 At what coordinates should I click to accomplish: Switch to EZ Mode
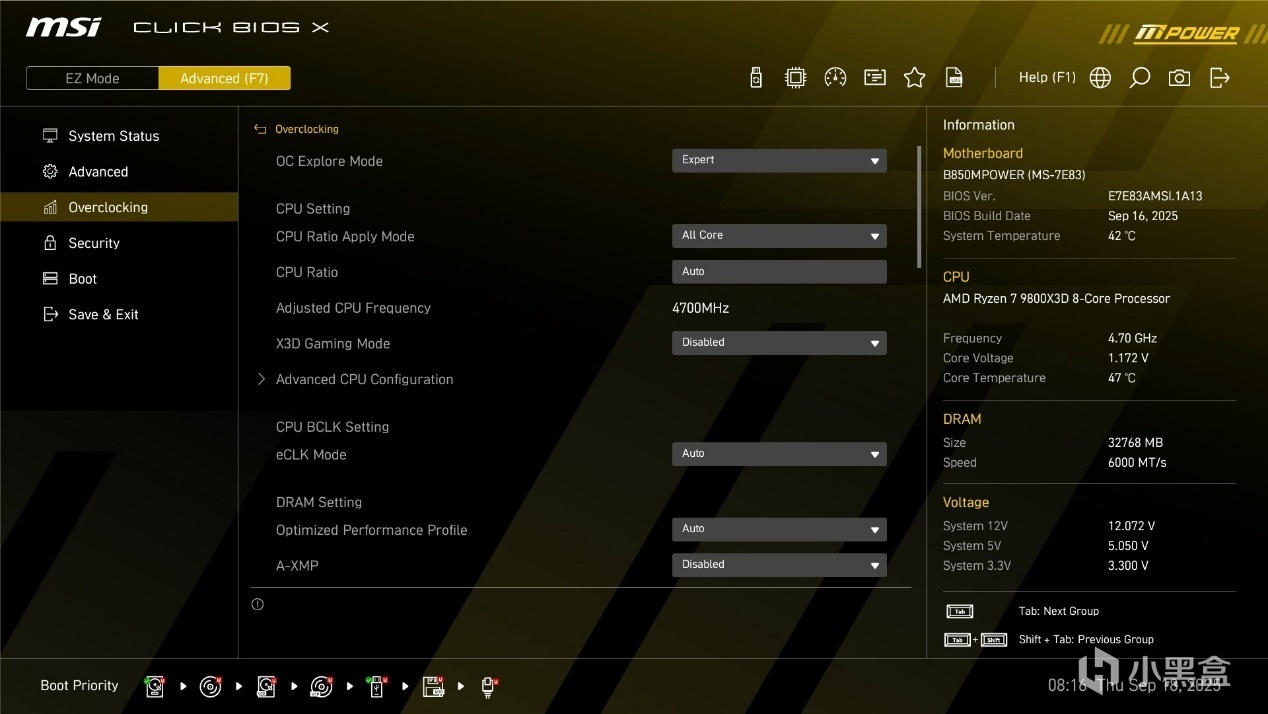point(92,78)
